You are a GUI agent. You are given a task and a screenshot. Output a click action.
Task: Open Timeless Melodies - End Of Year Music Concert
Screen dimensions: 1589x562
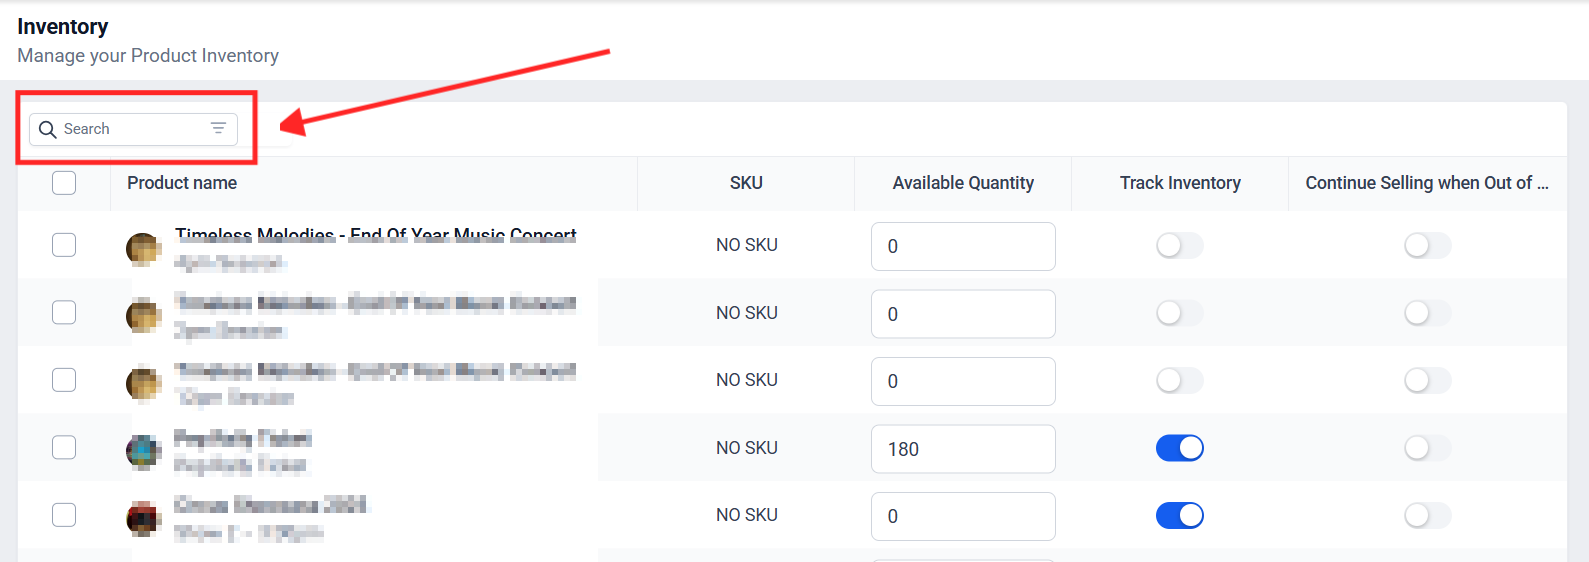tap(375, 236)
